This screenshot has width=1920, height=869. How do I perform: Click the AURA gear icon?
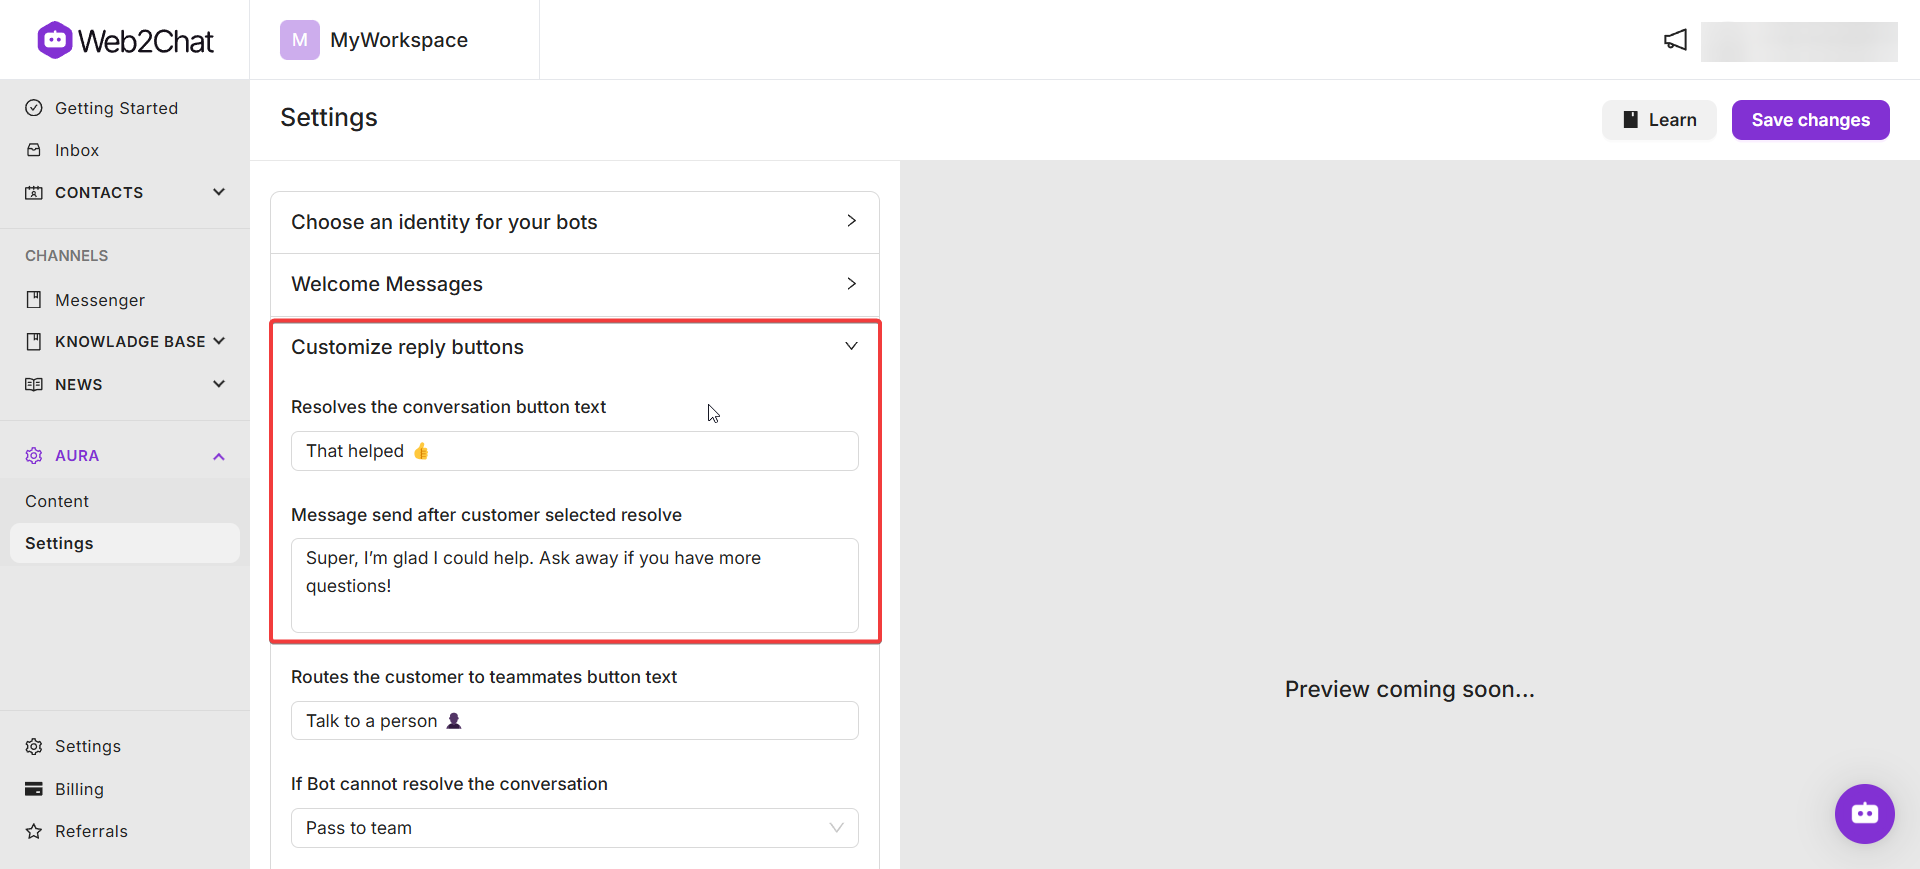point(34,456)
